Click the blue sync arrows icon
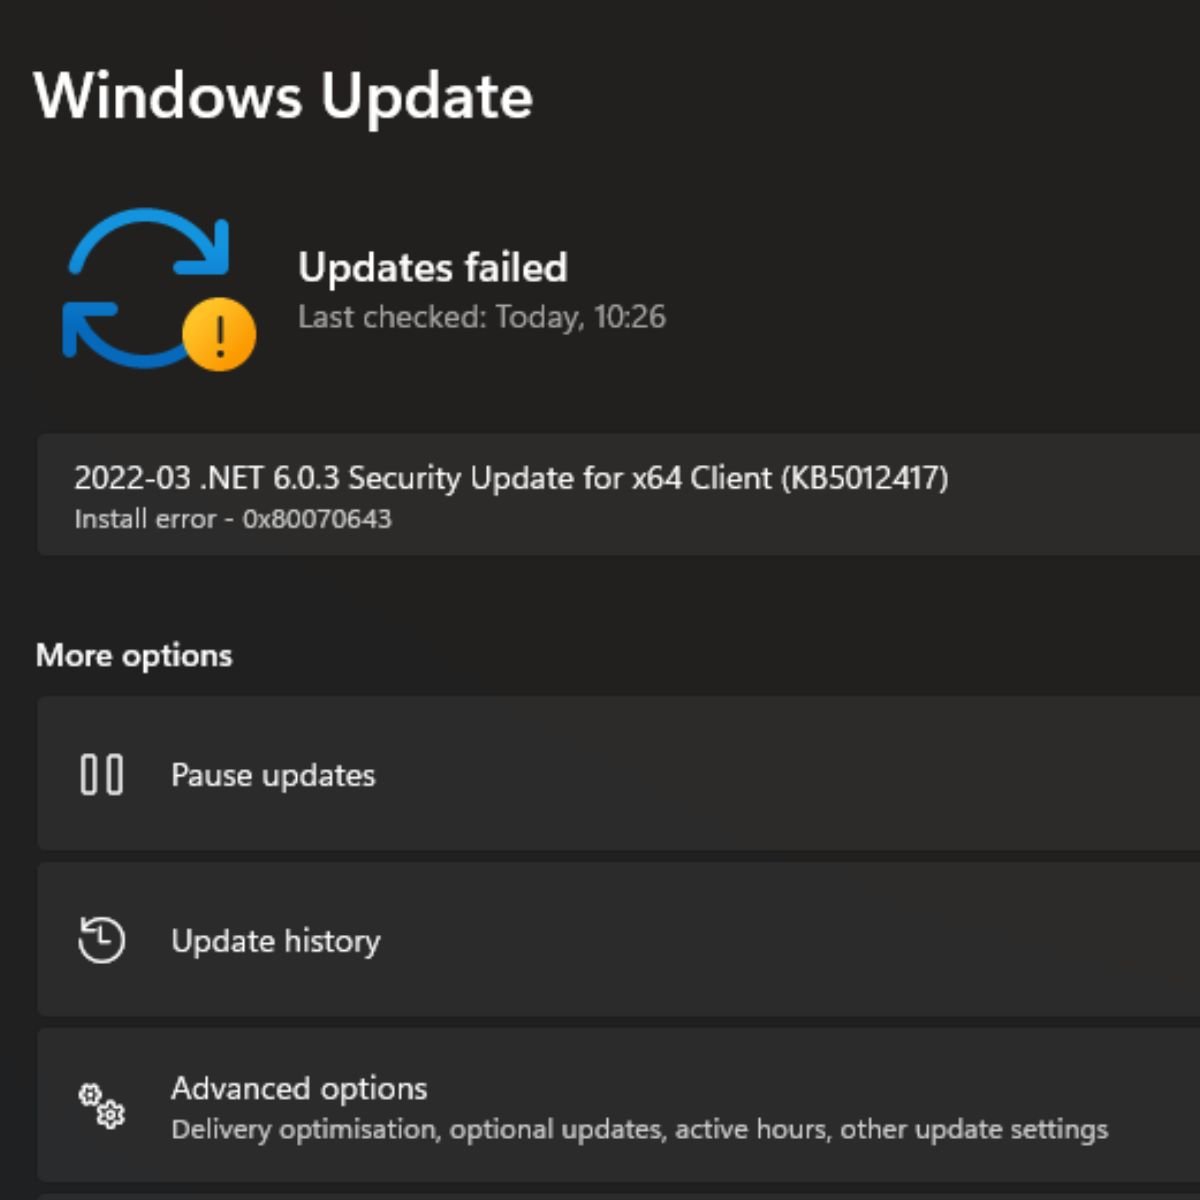Viewport: 1200px width, 1200px height. coord(148,285)
